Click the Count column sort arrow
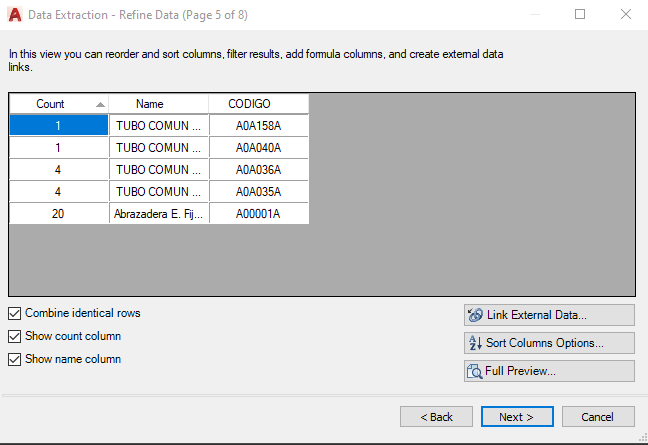Screen dimensions: 648x445 [100, 105]
